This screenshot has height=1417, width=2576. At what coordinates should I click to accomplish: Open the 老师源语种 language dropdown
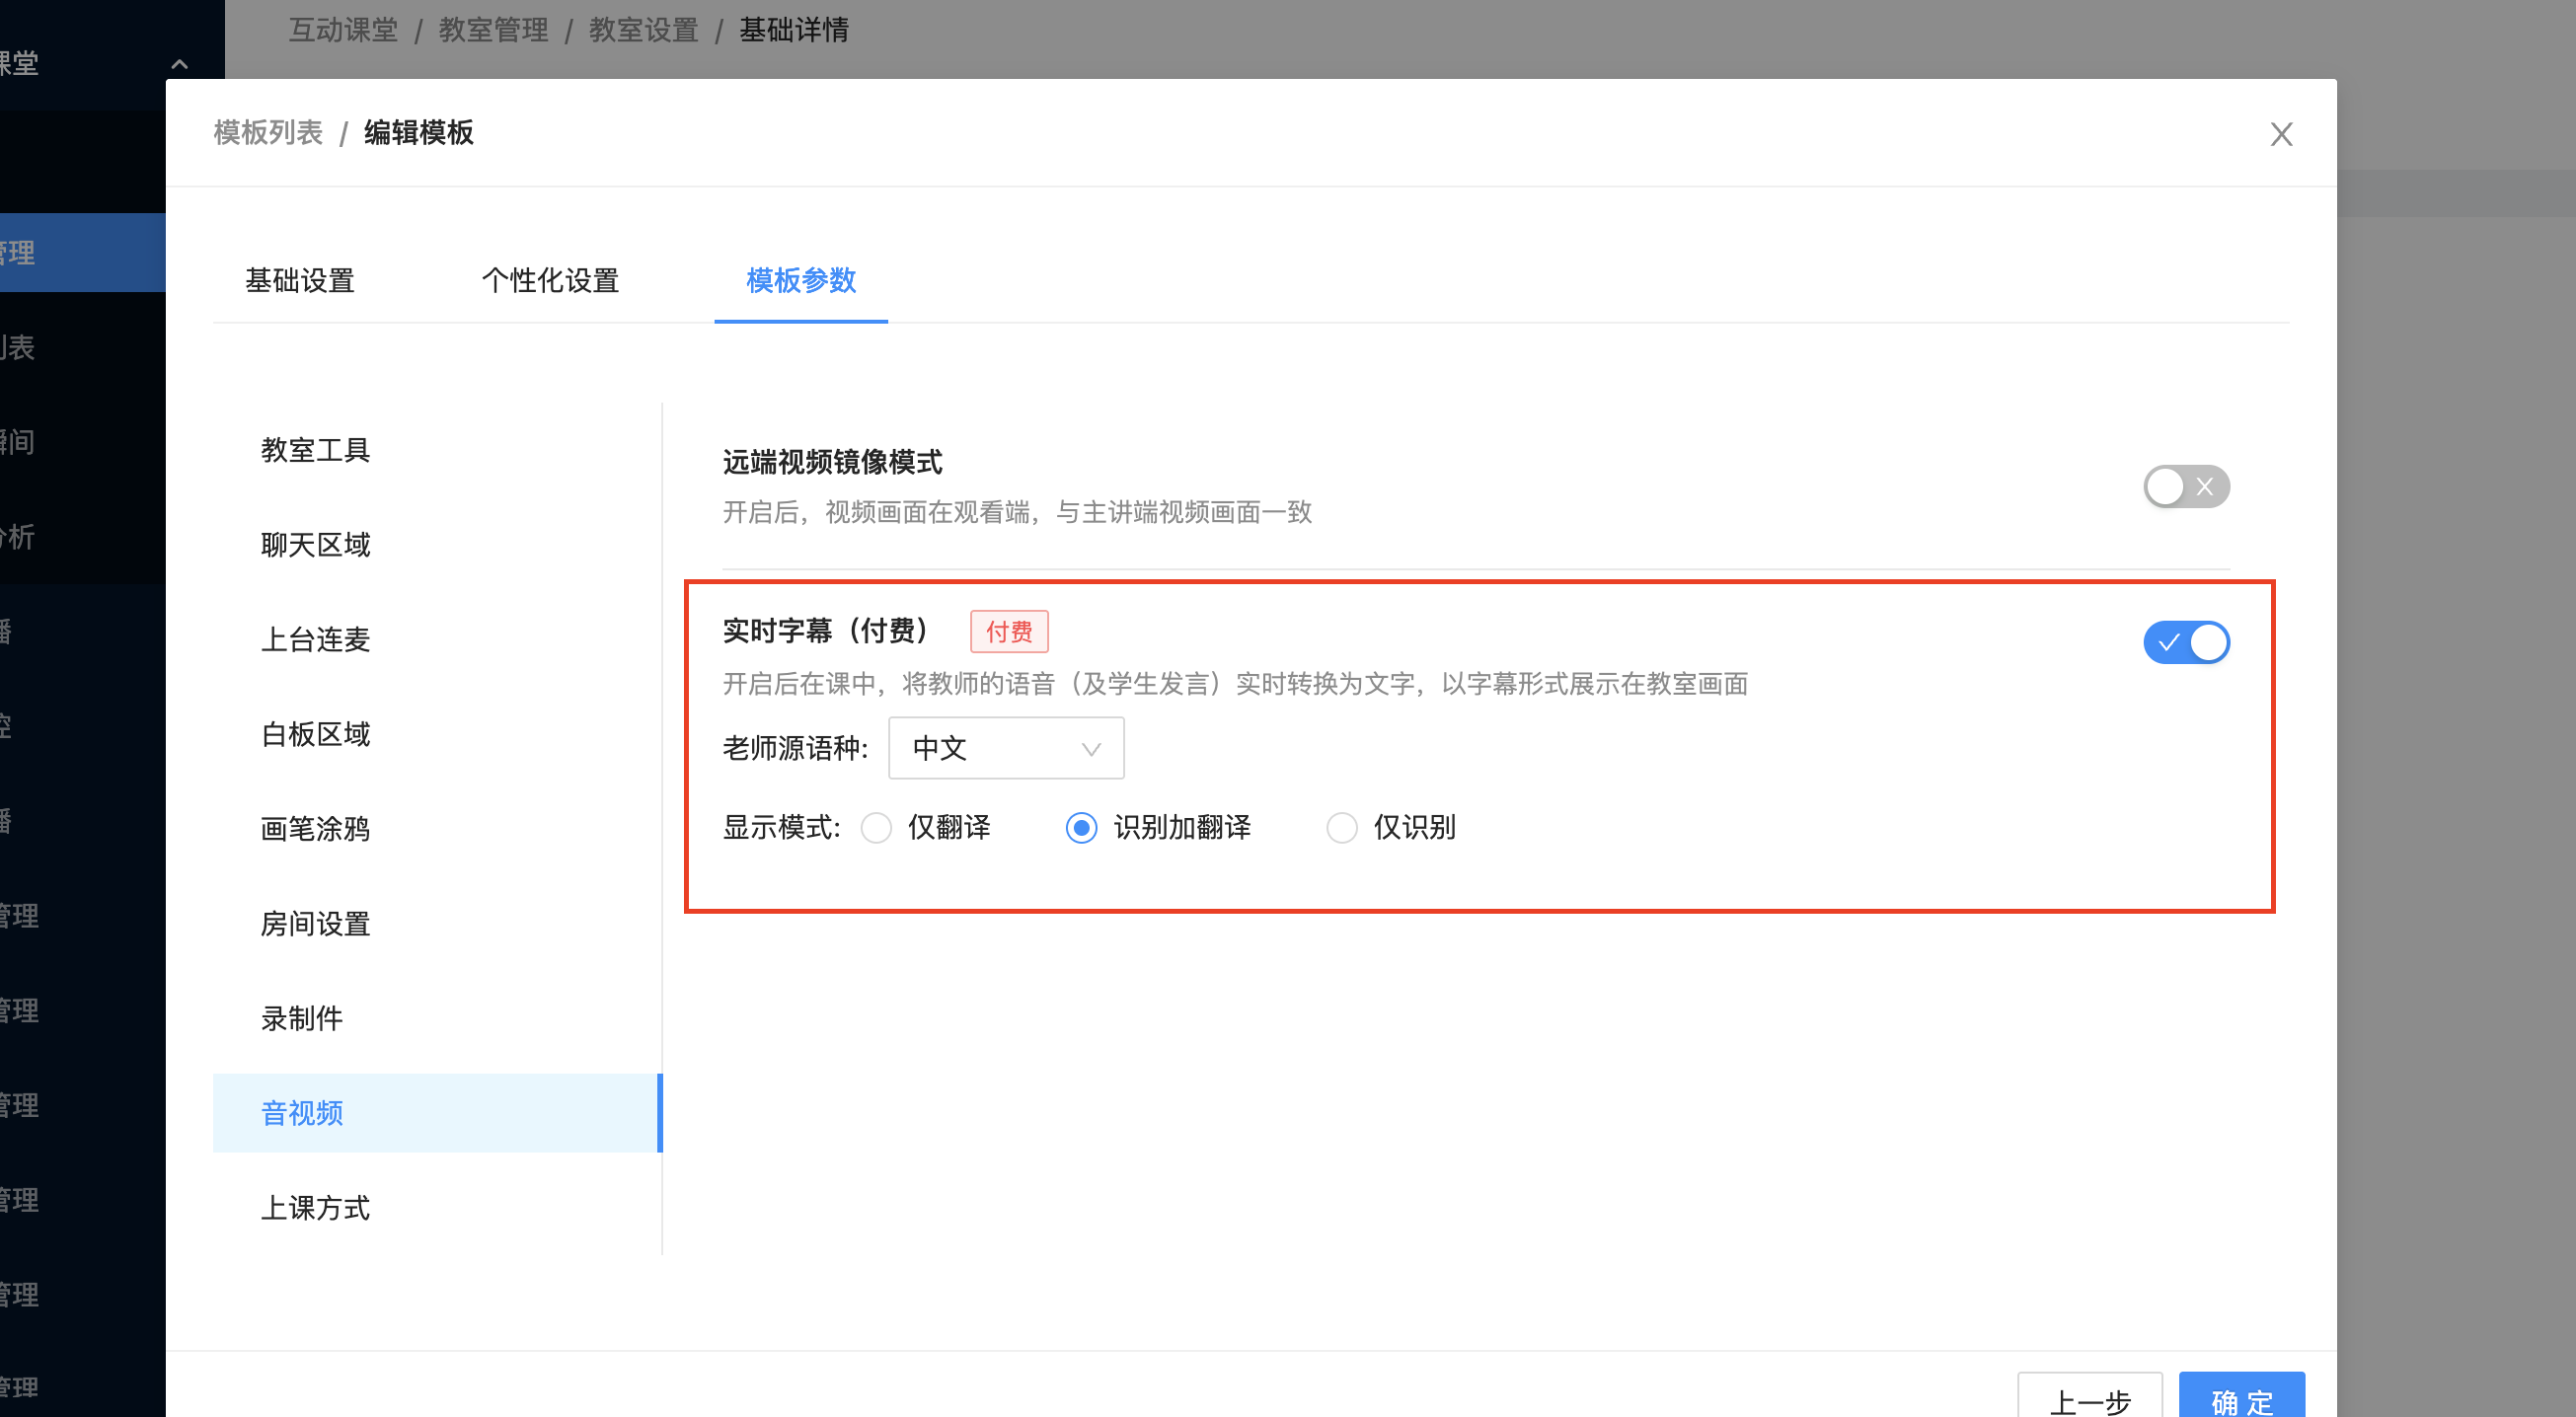[x=1006, y=748]
